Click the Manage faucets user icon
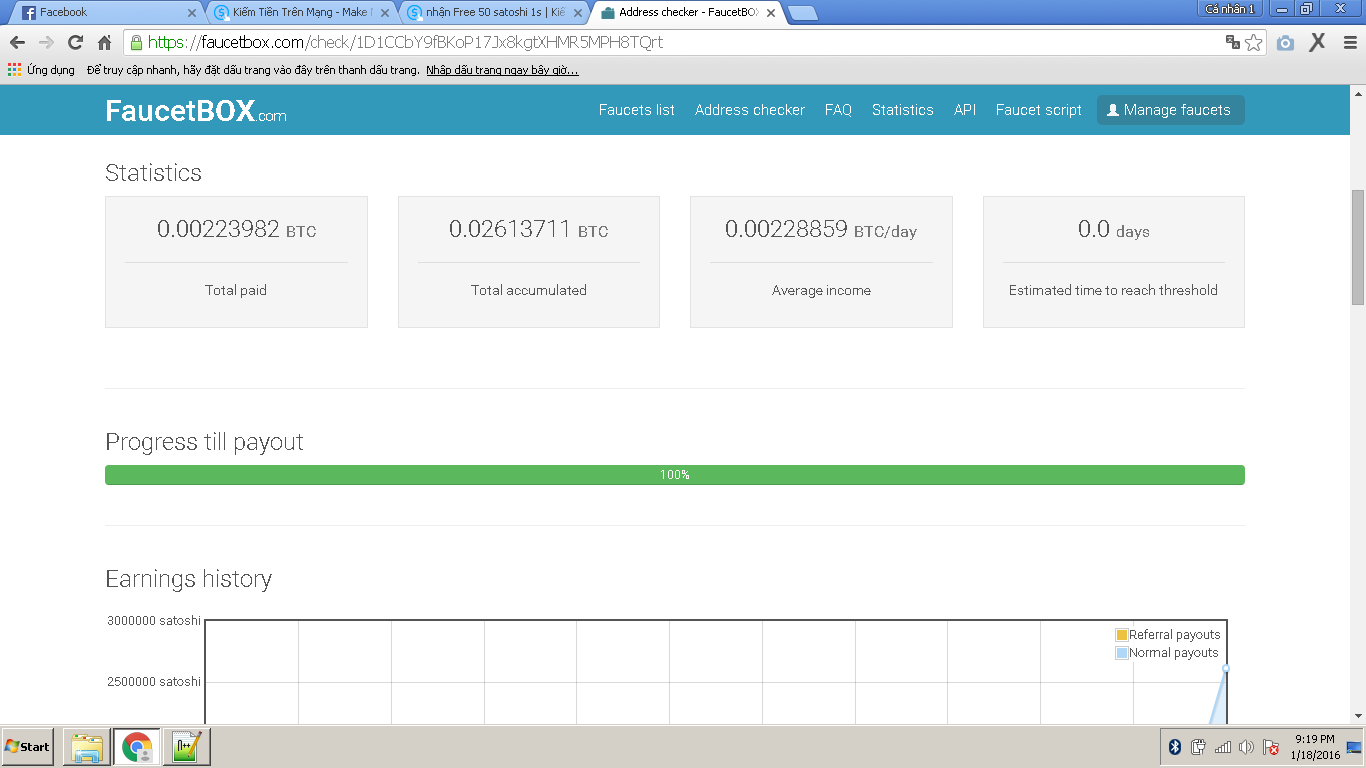 click(x=1112, y=110)
